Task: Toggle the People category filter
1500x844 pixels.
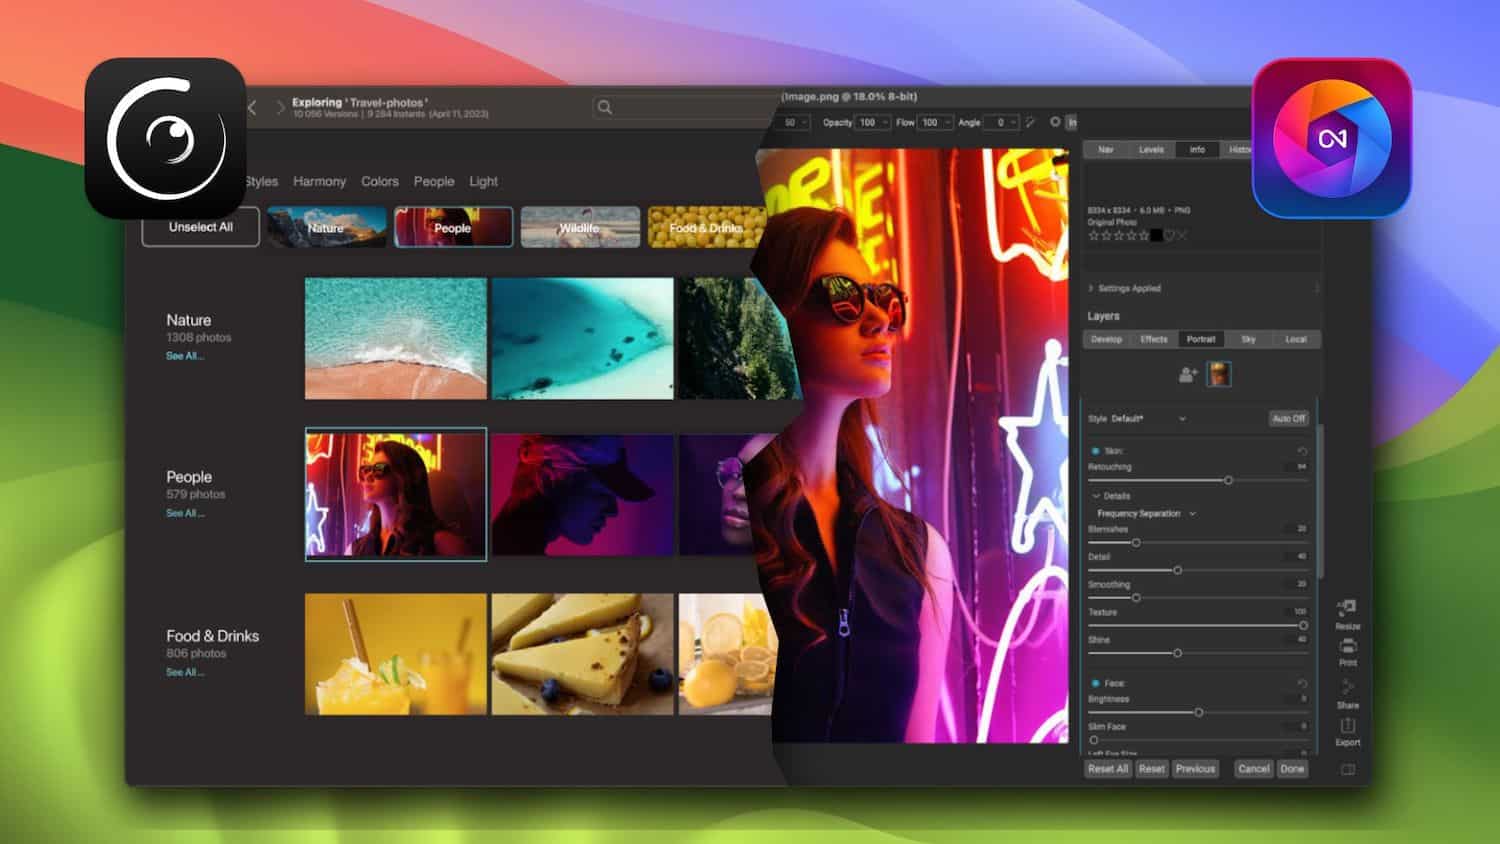Action: pos(453,227)
